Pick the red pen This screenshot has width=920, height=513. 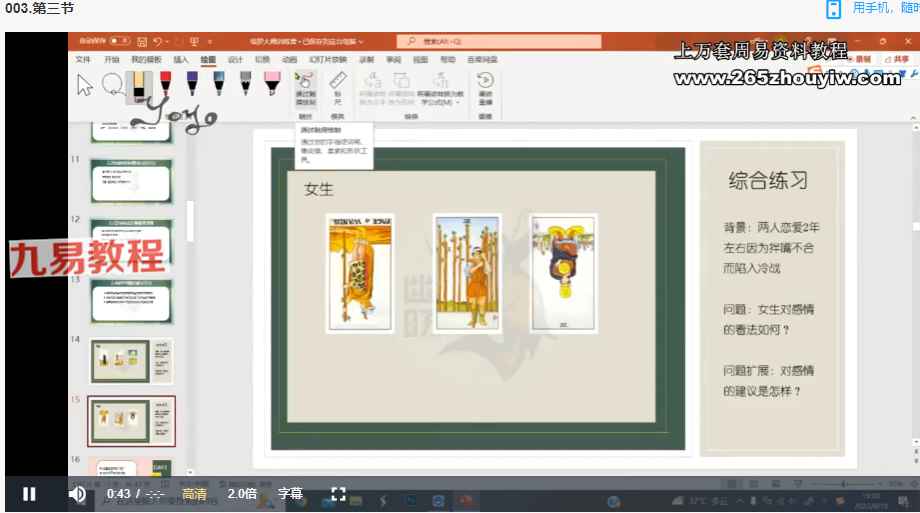coord(165,83)
